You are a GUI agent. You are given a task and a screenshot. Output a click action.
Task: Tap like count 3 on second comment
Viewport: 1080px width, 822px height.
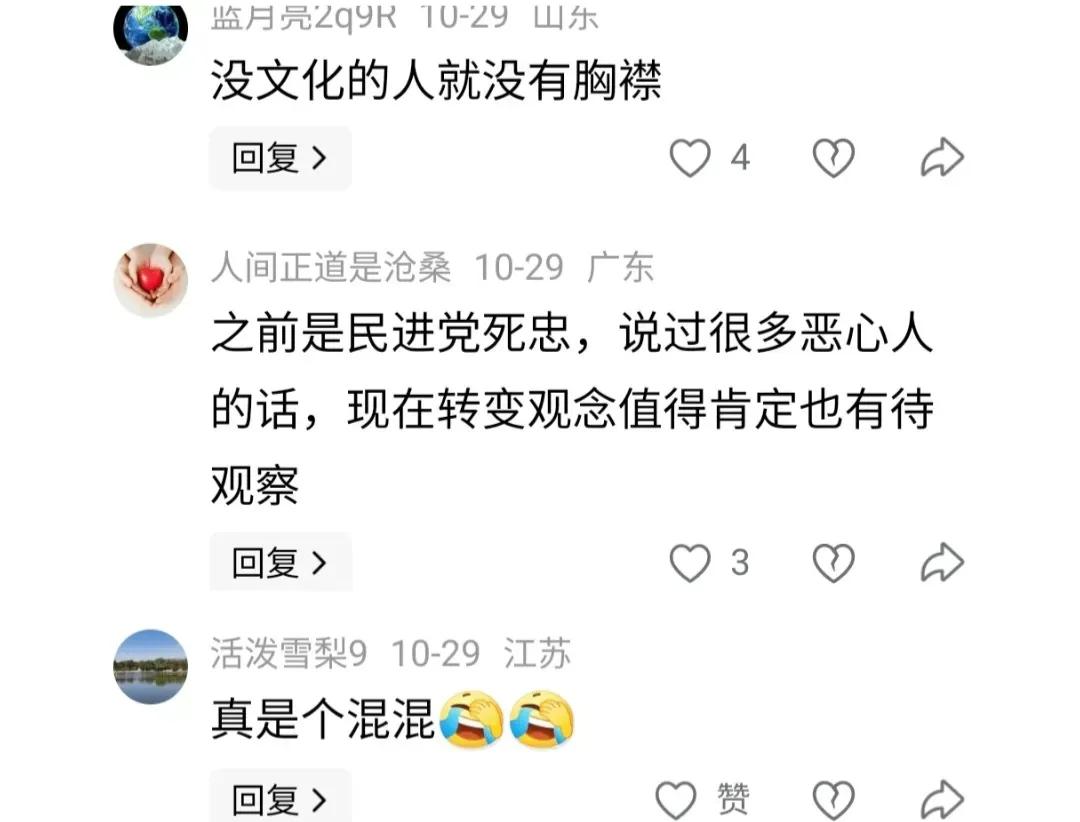click(x=740, y=563)
